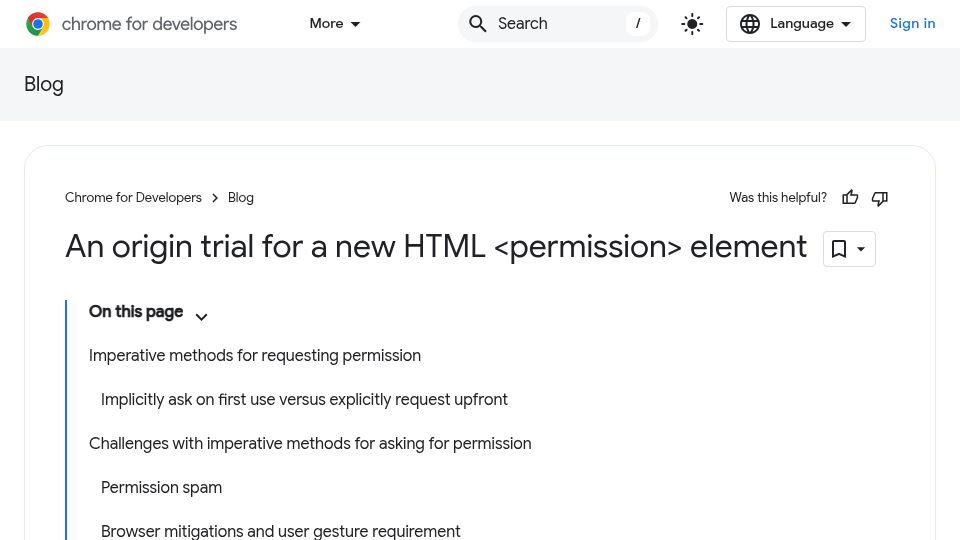Open the Language selector dropdown

click(796, 24)
